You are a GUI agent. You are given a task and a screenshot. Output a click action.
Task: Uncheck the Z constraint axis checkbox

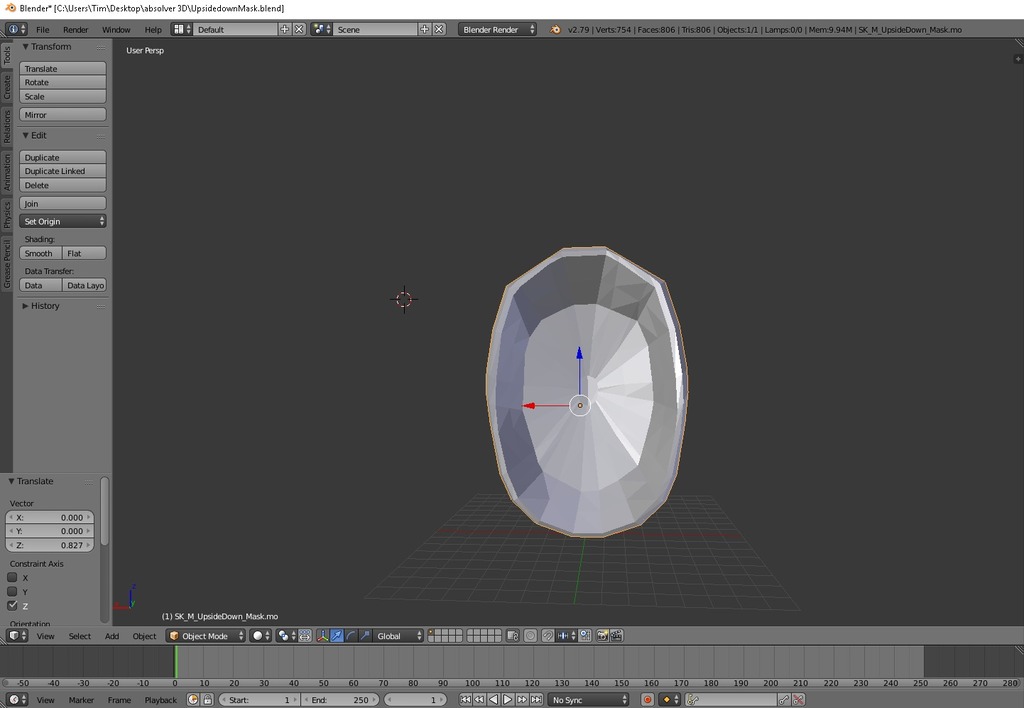coord(12,605)
